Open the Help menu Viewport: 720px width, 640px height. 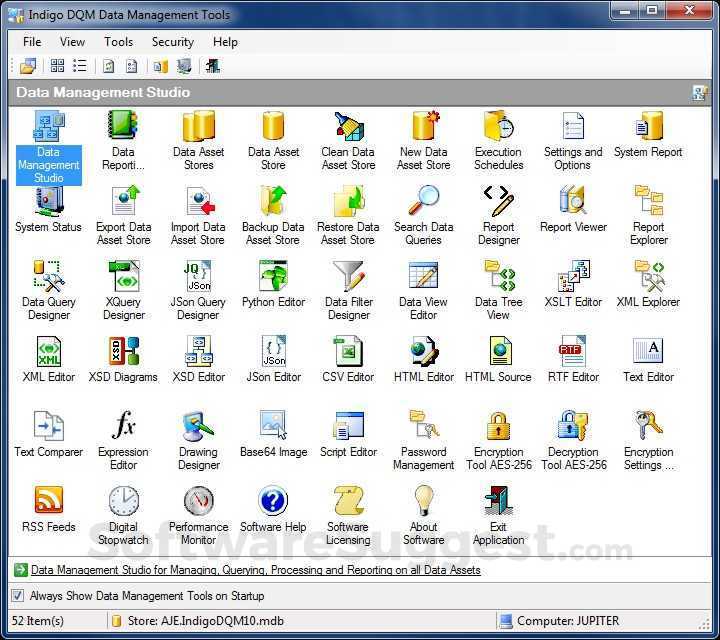click(225, 42)
